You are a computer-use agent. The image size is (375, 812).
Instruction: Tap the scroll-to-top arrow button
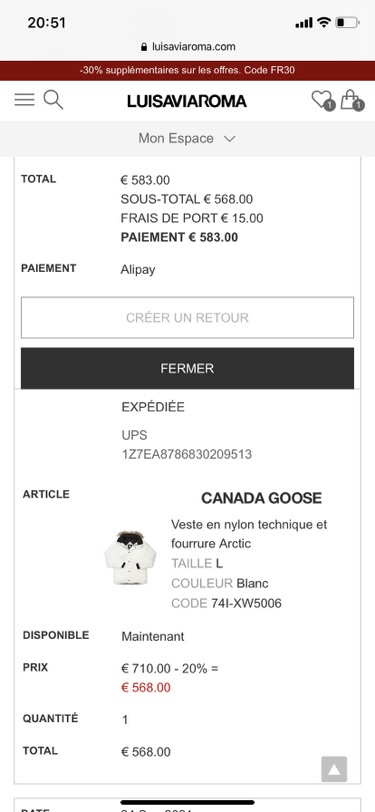(x=334, y=769)
